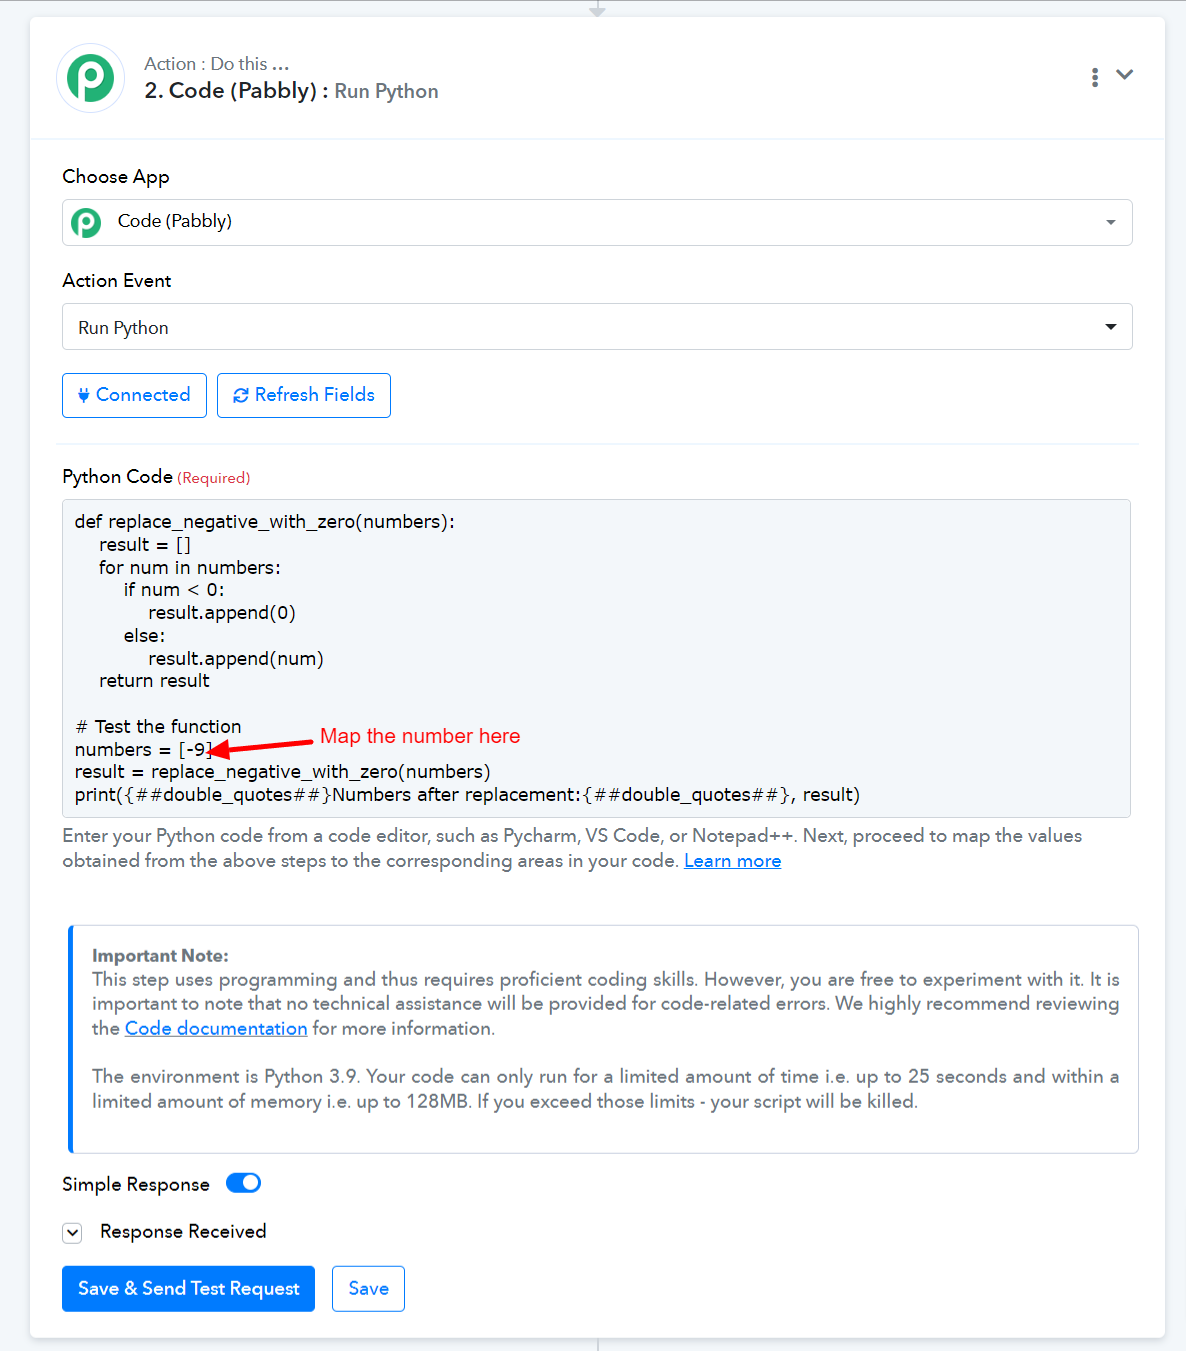
Task: Click the numbers list value in code
Action: pos(195,750)
